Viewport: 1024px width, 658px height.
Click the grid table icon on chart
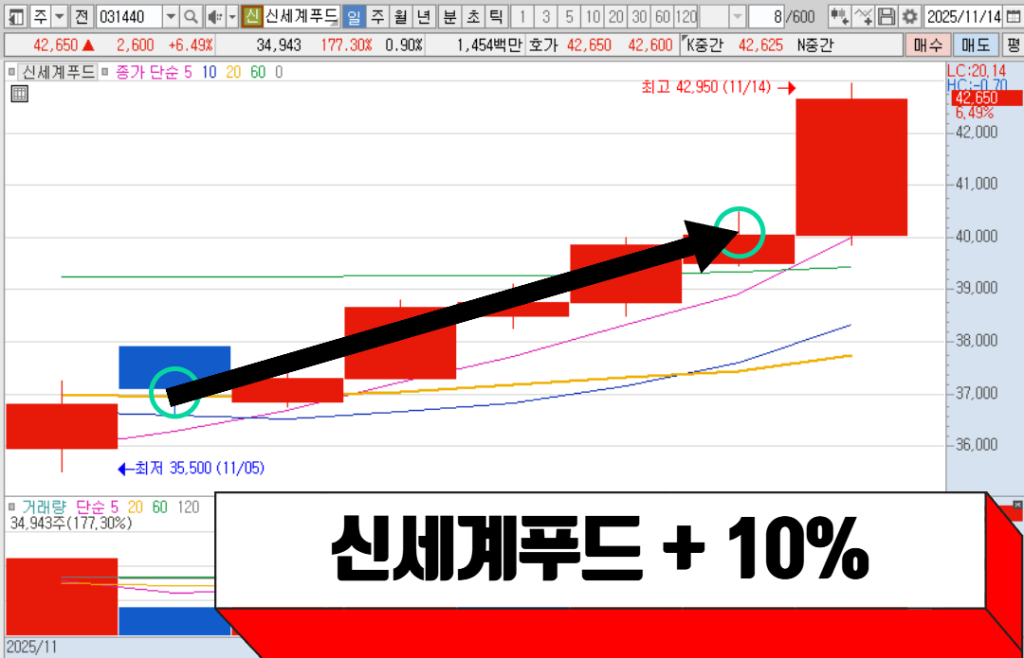click(x=18, y=94)
